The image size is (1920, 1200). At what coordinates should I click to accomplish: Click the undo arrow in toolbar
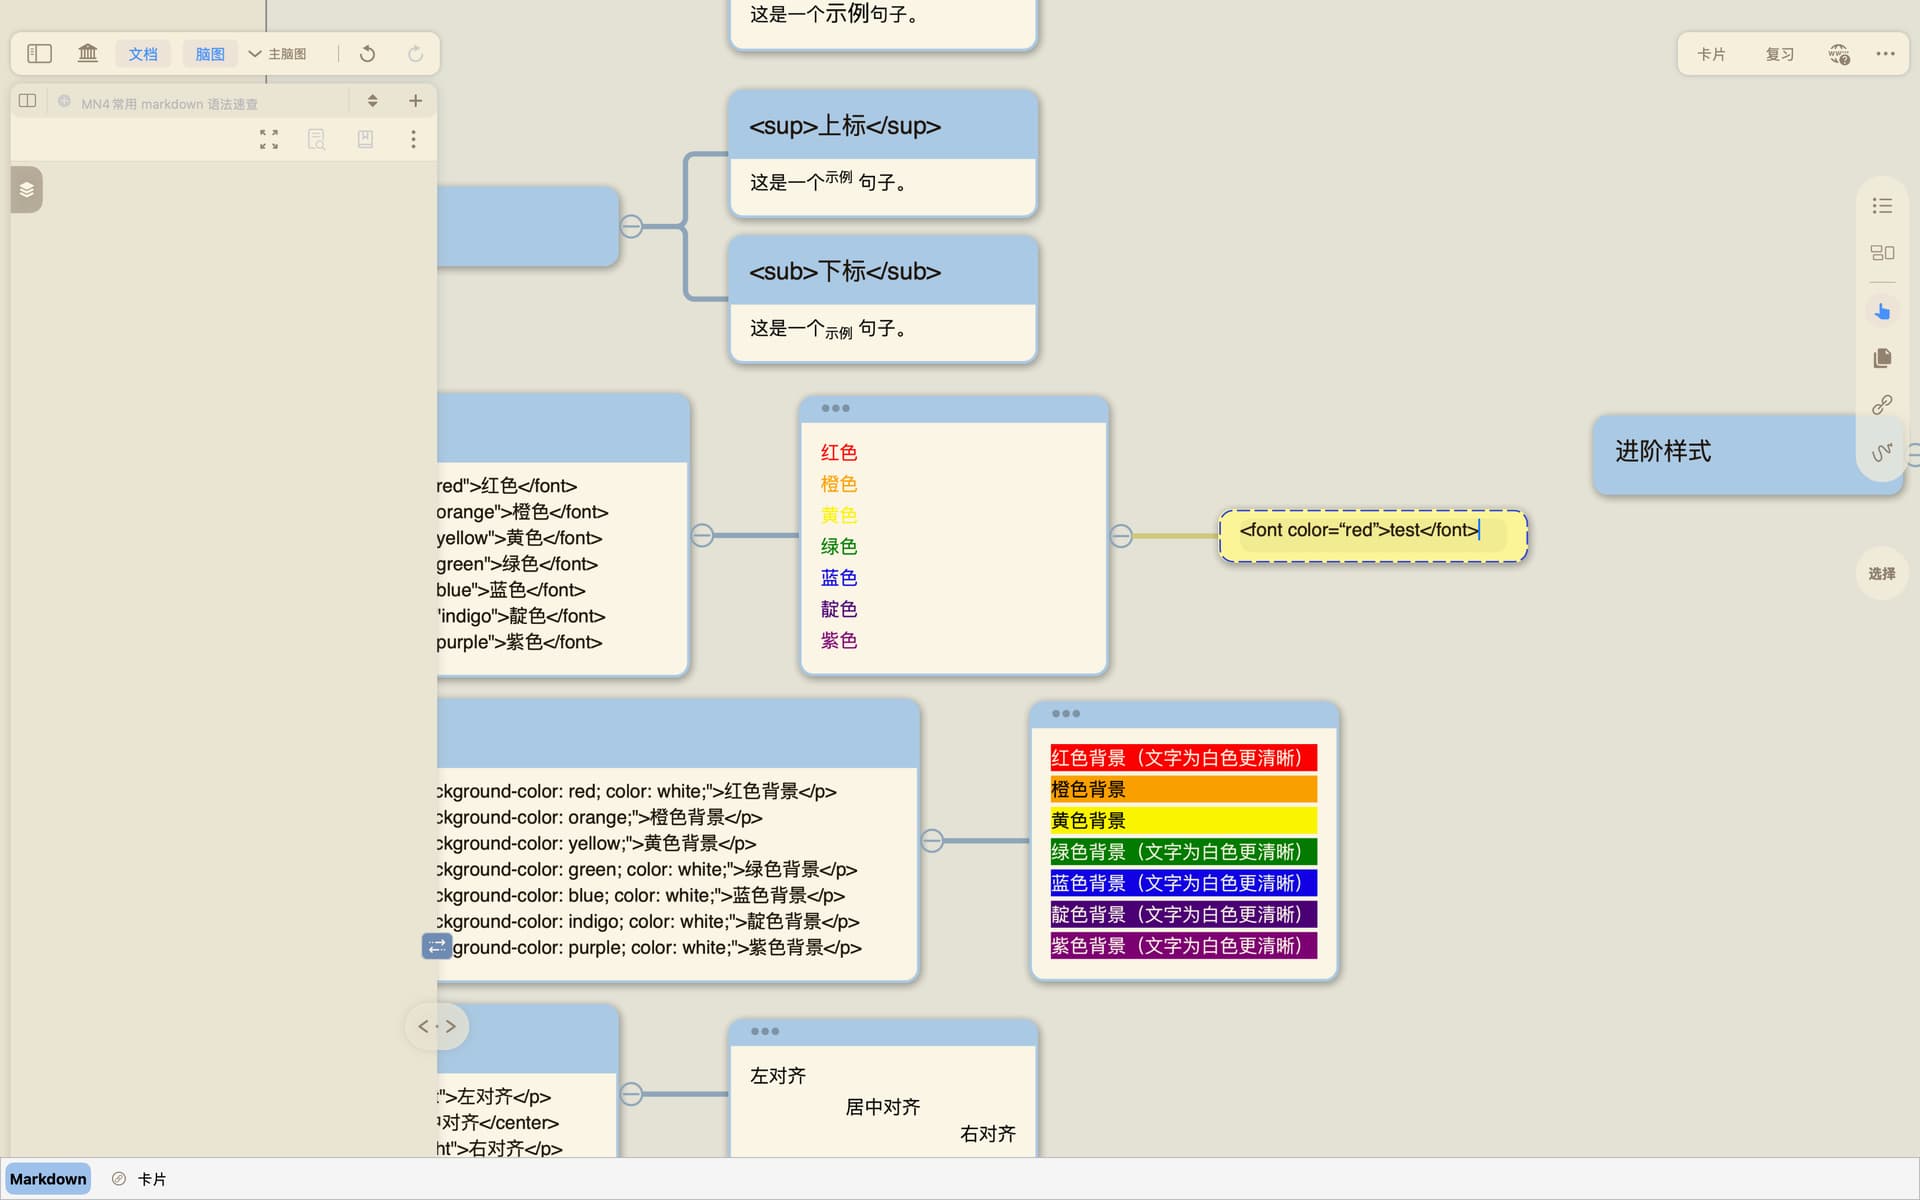367,54
